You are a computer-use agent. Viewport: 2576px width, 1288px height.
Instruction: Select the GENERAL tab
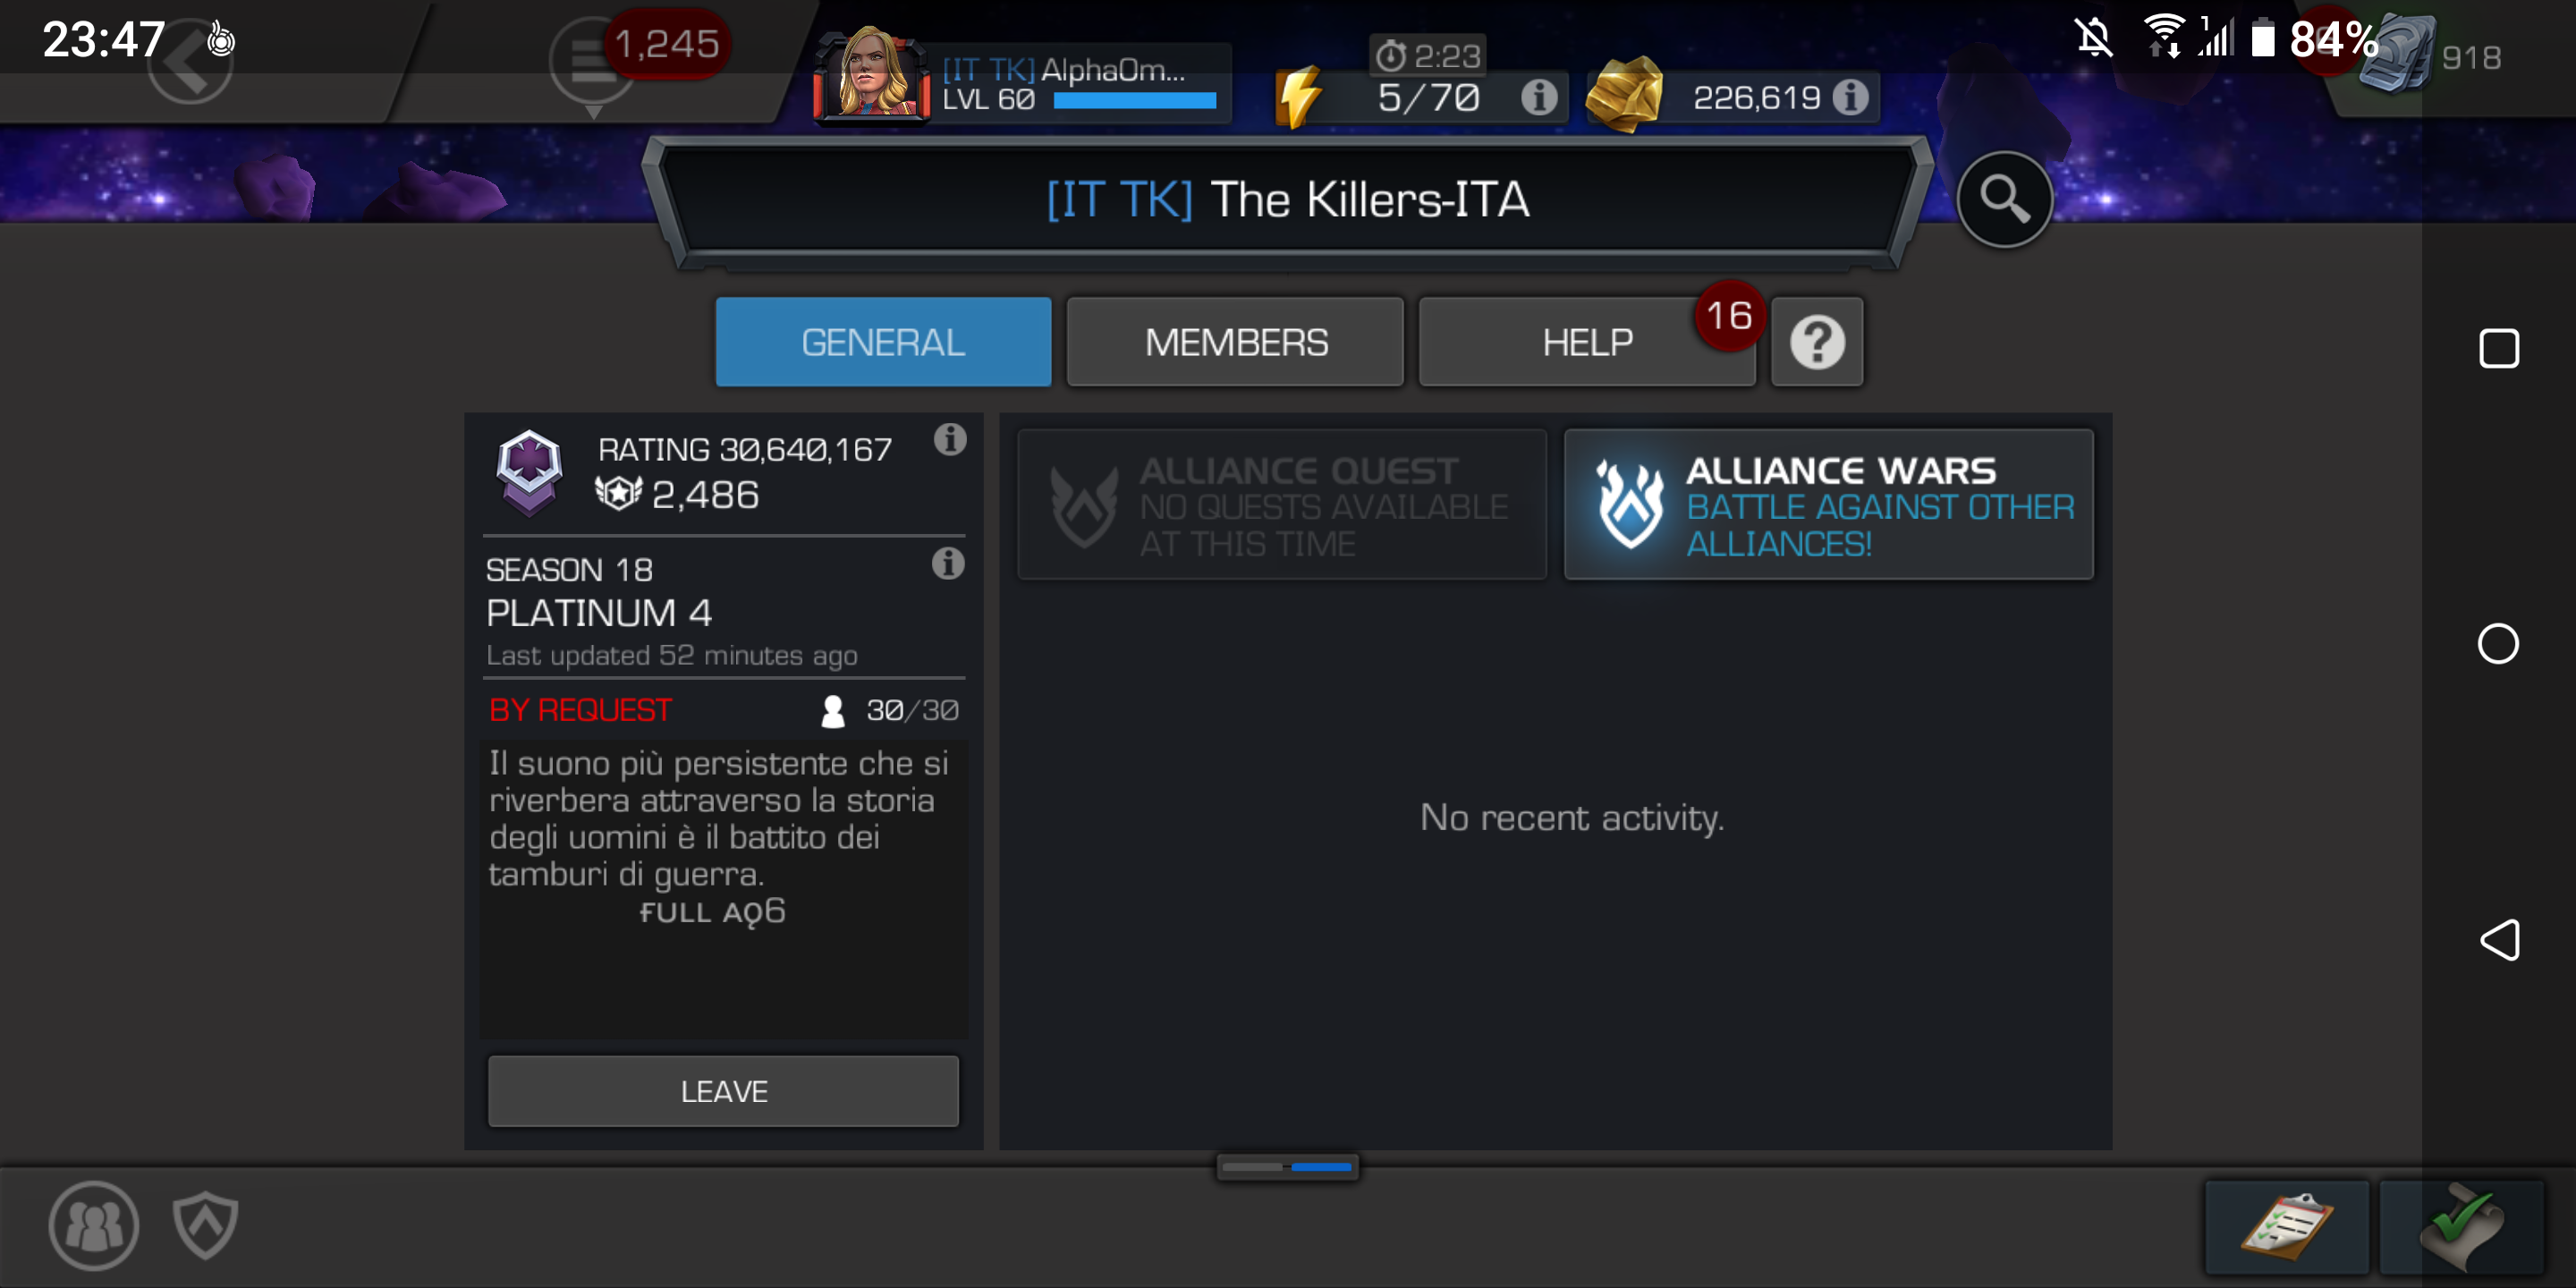tap(883, 342)
